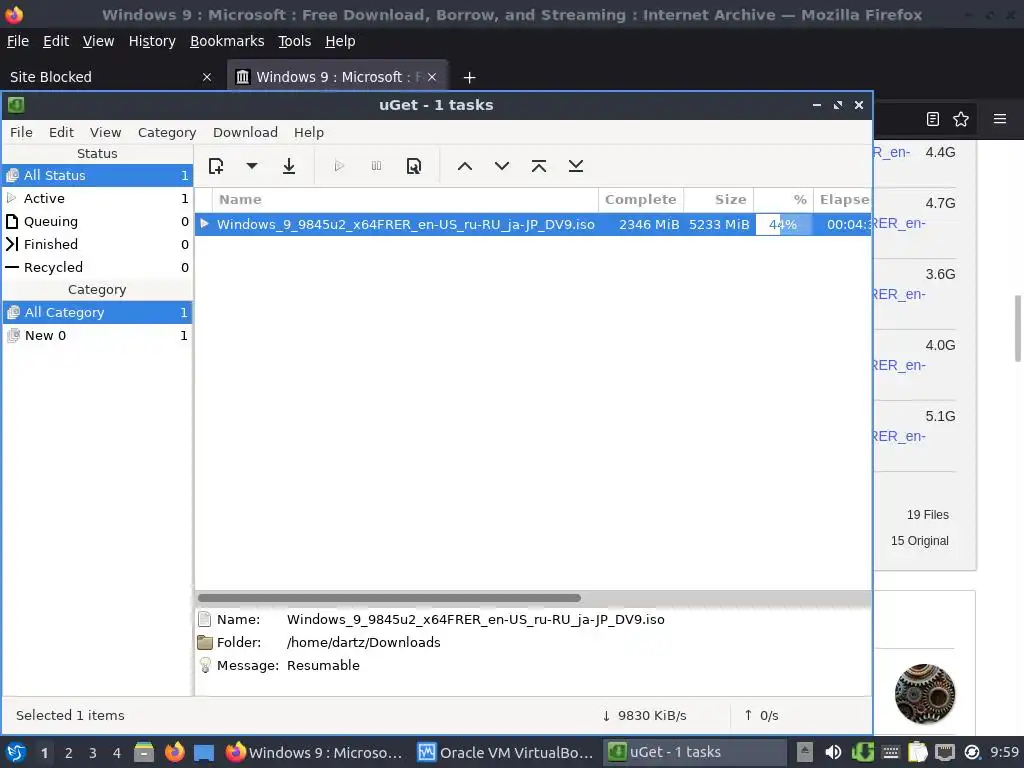Viewport: 1024px width, 768px height.
Task: Open a new Firefox tab with plus button
Action: tap(469, 78)
